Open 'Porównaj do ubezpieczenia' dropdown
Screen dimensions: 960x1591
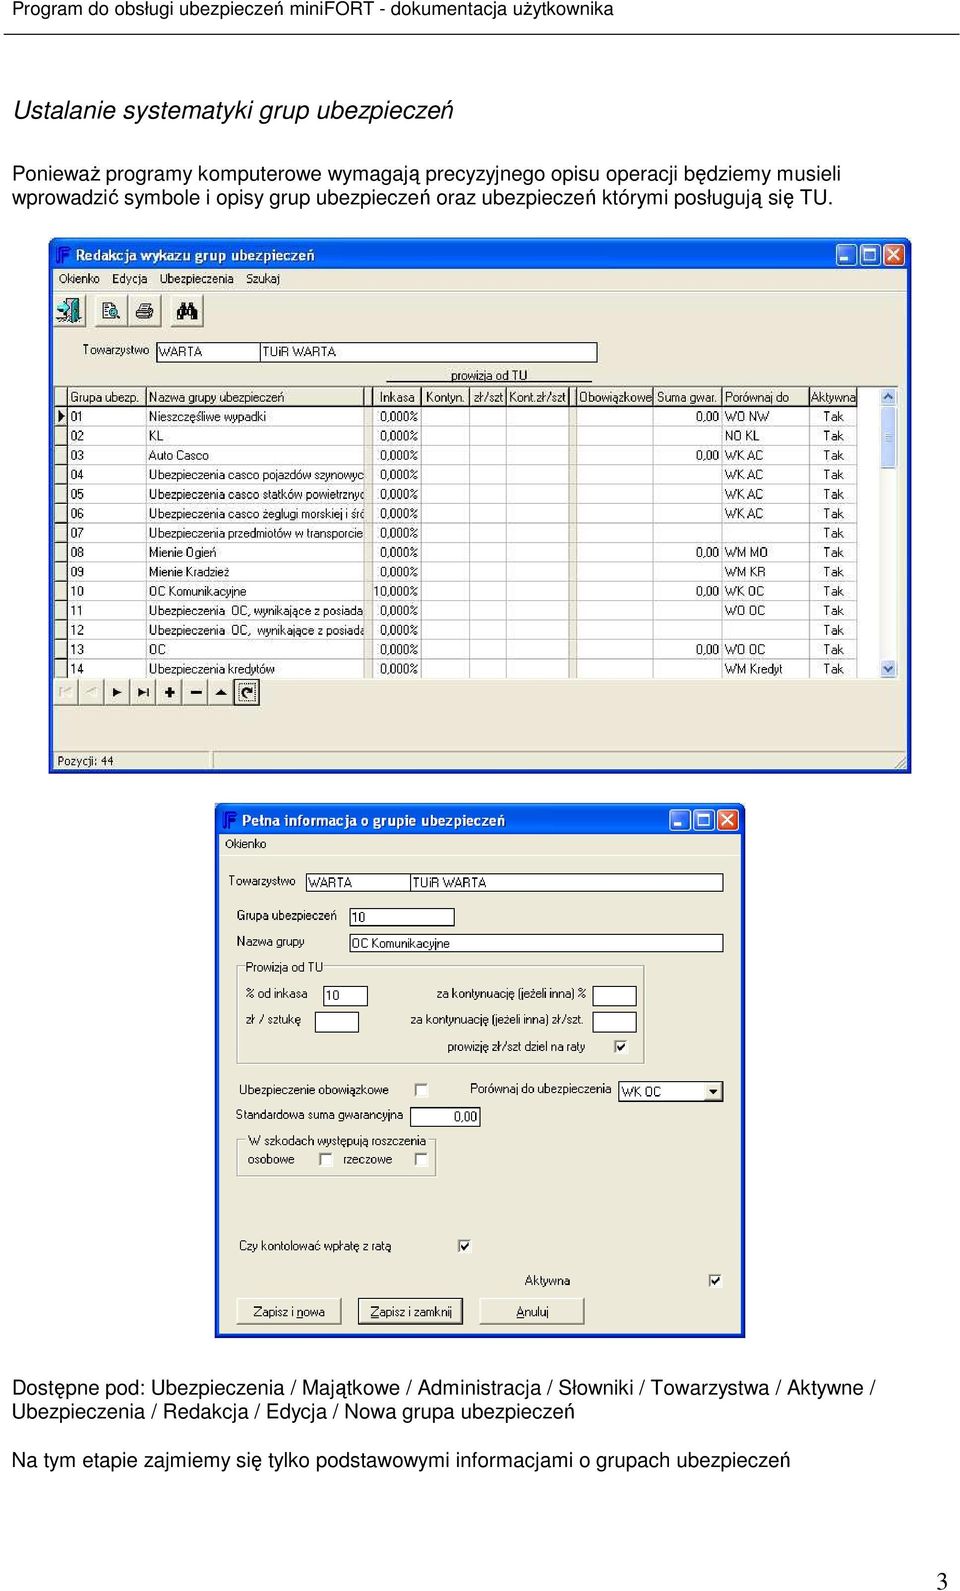(x=713, y=1092)
